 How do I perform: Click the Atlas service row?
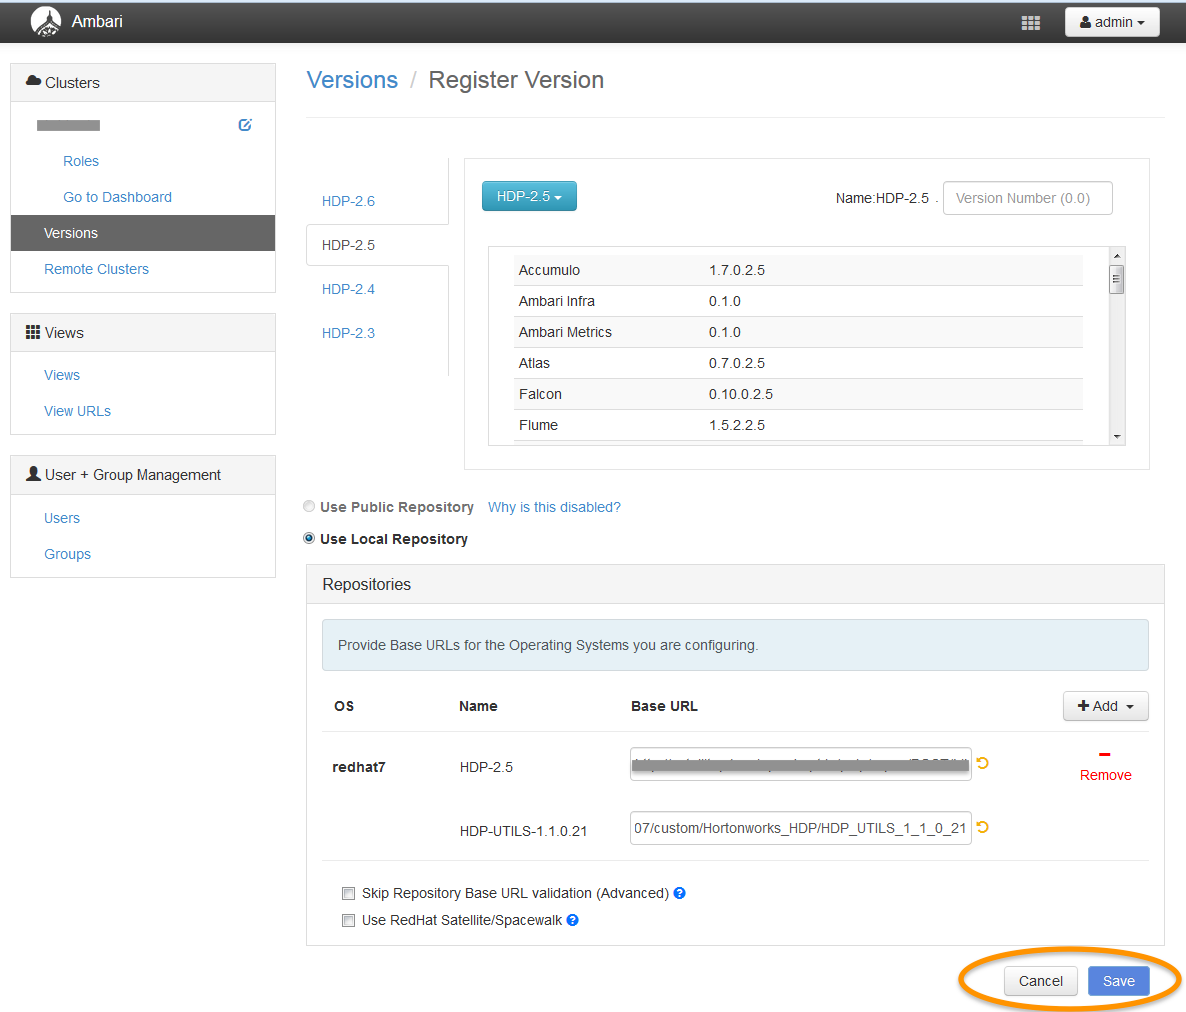pyautogui.click(x=798, y=363)
